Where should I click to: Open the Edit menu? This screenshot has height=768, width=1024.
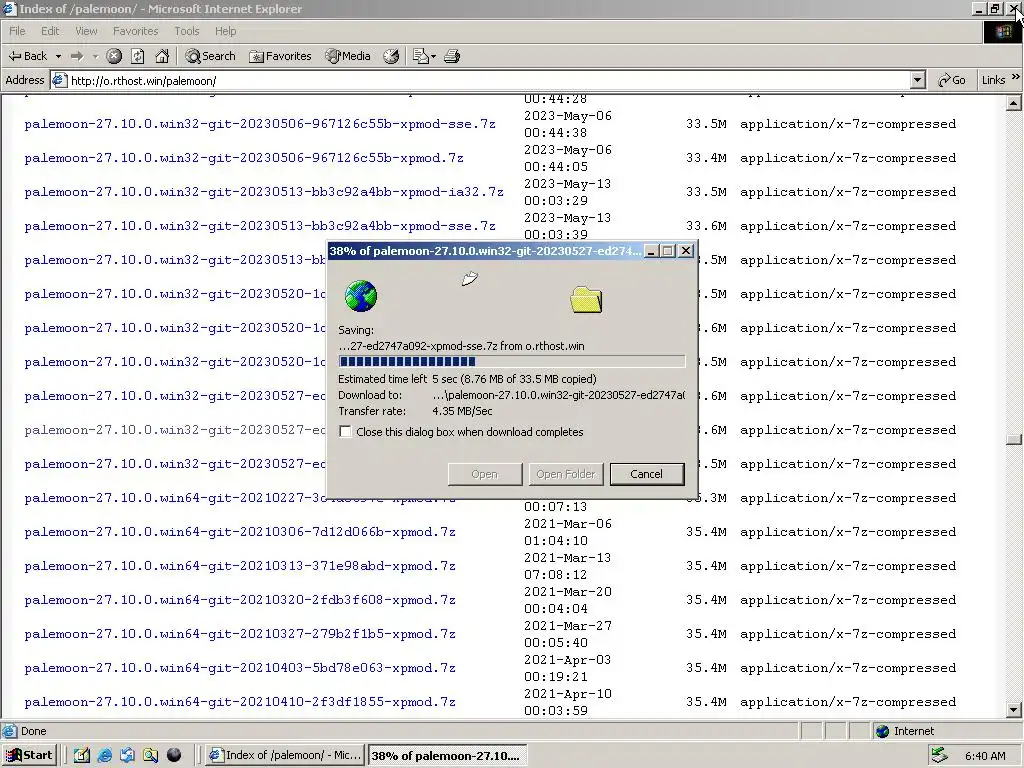50,31
